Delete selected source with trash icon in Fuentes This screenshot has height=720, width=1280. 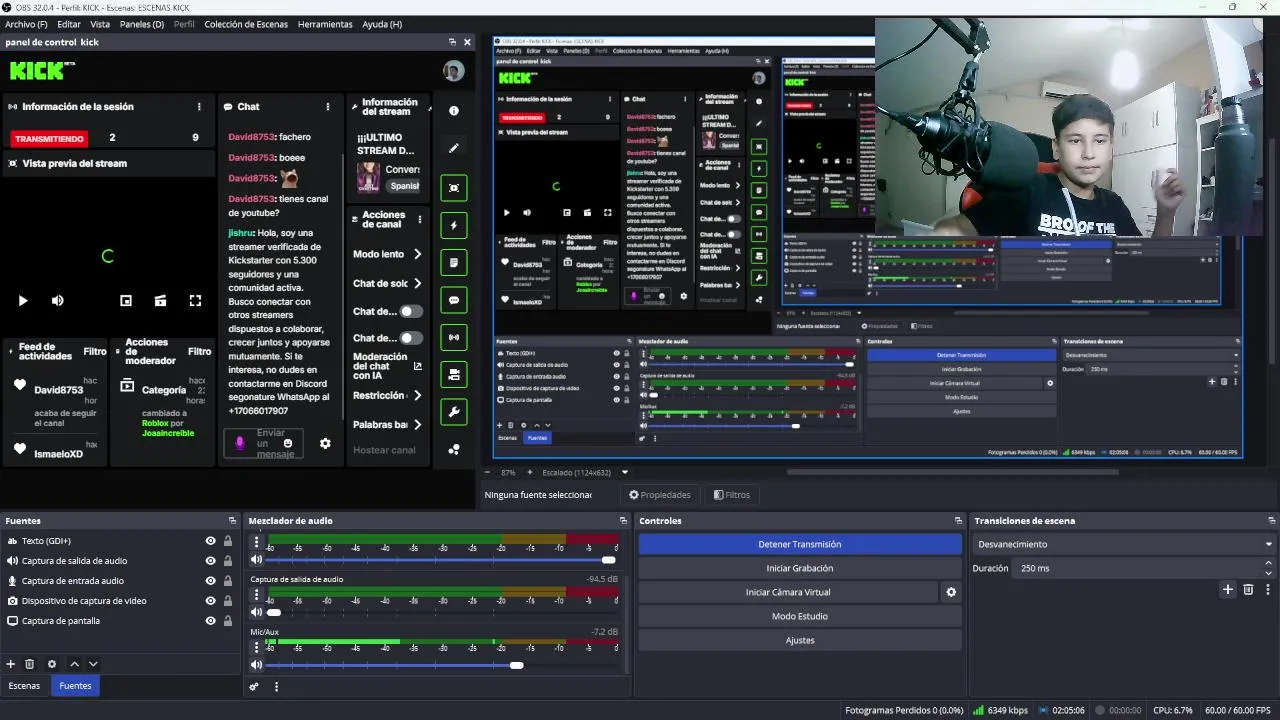point(30,664)
